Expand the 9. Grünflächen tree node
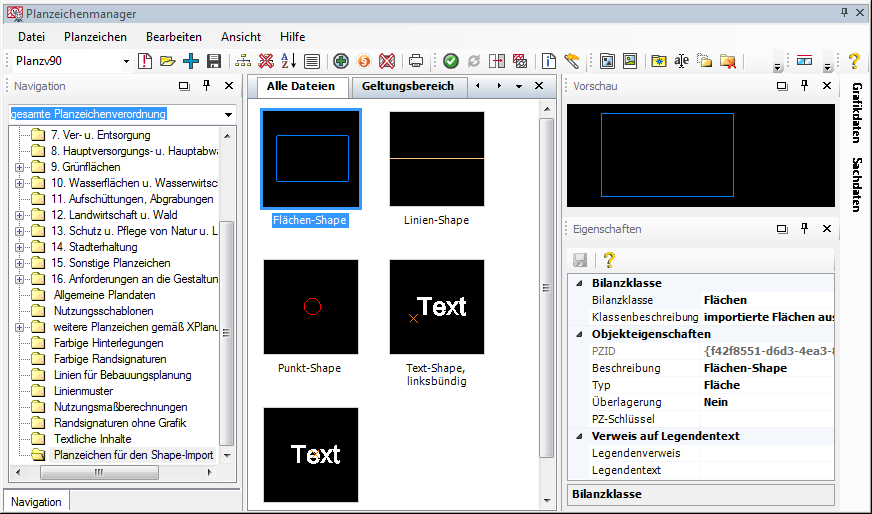This screenshot has height=514, width=872. (x=19, y=167)
